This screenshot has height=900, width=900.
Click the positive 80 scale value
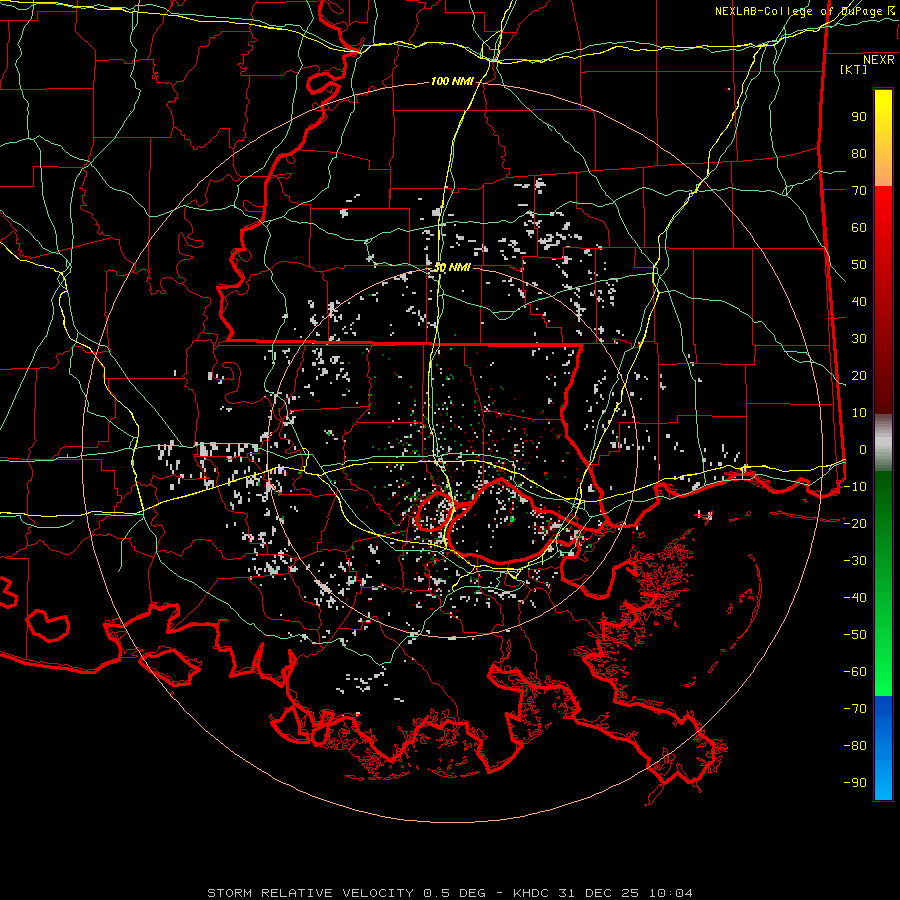tap(859, 153)
